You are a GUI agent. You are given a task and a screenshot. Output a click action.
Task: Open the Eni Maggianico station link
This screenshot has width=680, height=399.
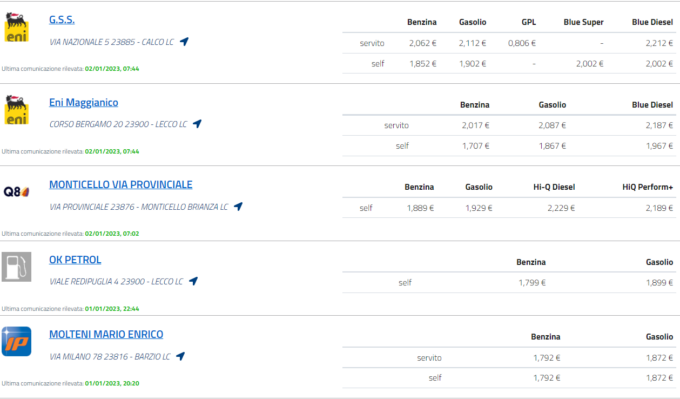click(83, 102)
